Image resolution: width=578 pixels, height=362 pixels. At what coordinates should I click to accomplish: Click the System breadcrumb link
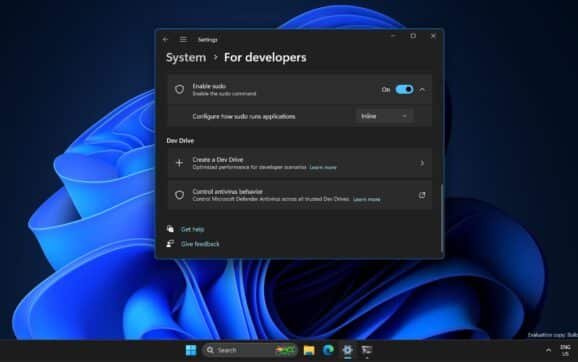pos(186,58)
